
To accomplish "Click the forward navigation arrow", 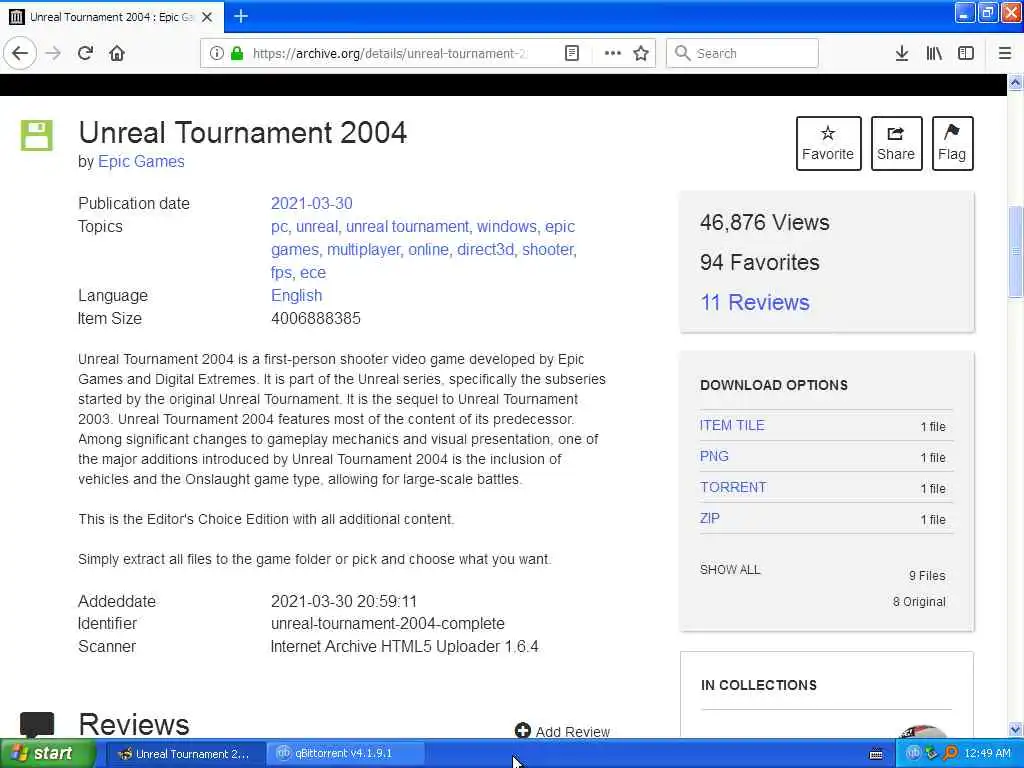I will click(54, 53).
